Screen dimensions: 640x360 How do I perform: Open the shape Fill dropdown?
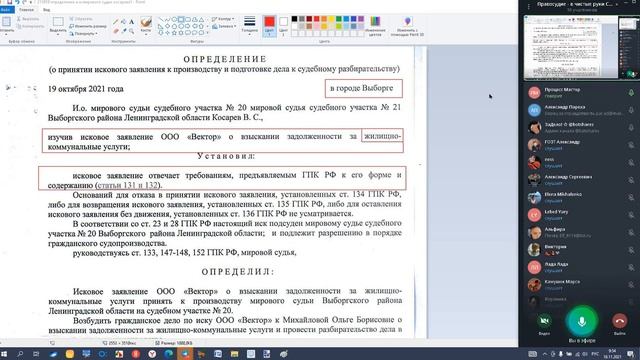224,26
